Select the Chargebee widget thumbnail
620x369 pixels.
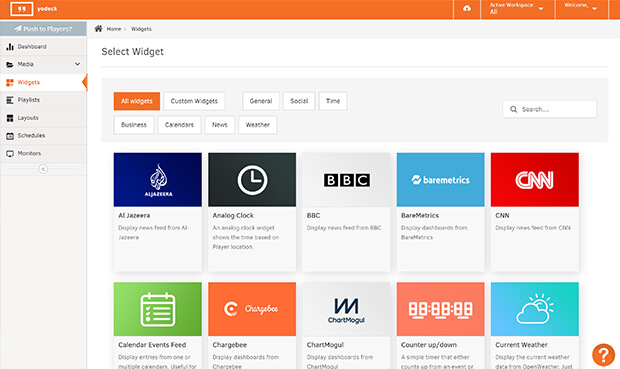click(252, 309)
